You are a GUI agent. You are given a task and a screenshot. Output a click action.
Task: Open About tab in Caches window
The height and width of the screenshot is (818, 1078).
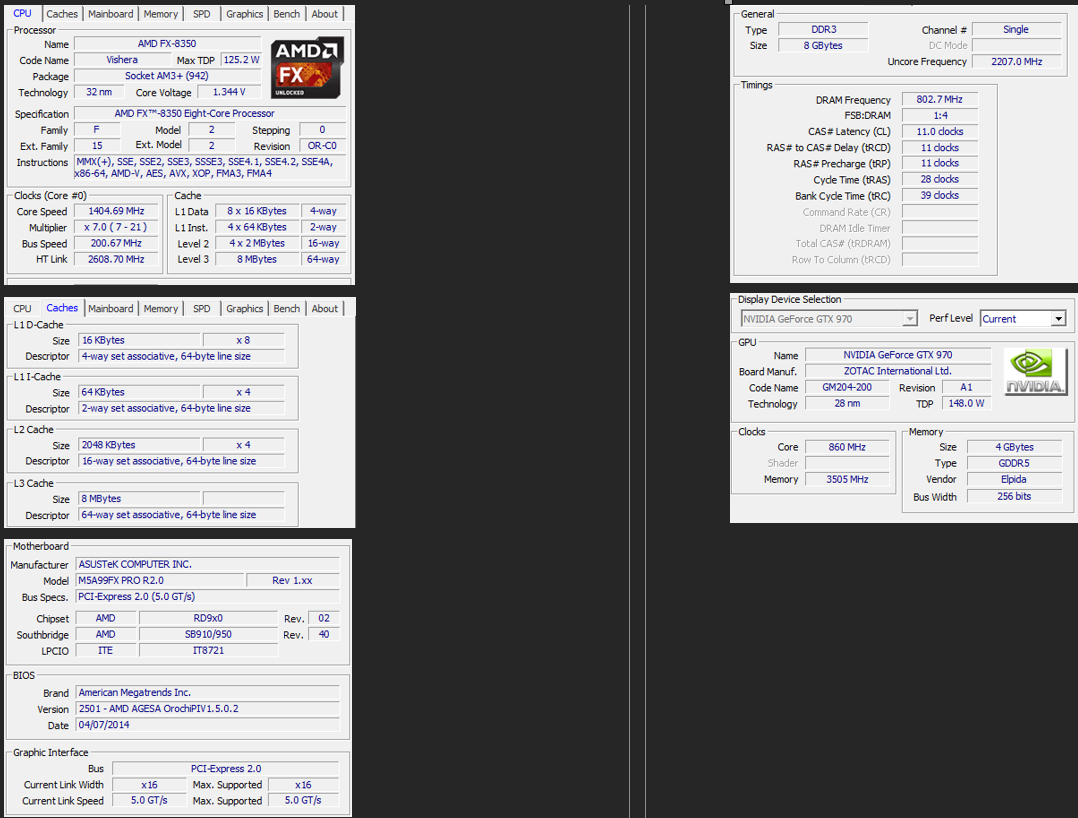click(324, 309)
